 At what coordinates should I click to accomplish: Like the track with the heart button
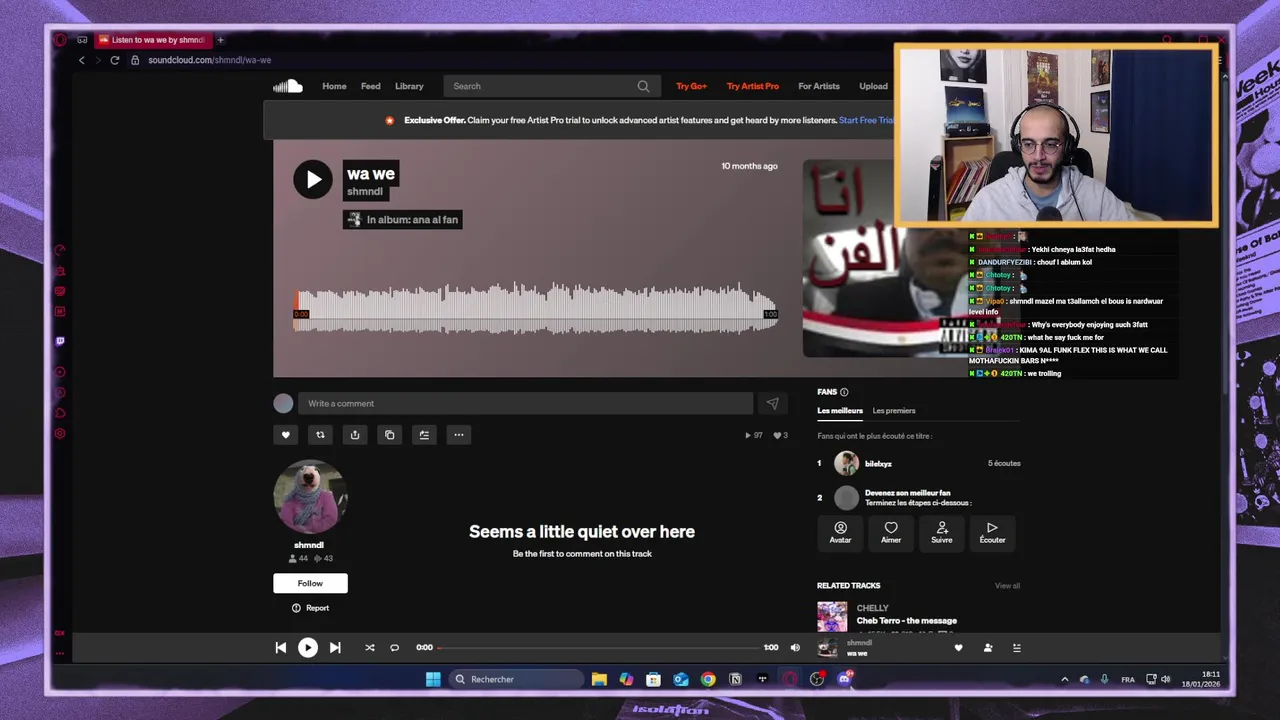pos(285,435)
